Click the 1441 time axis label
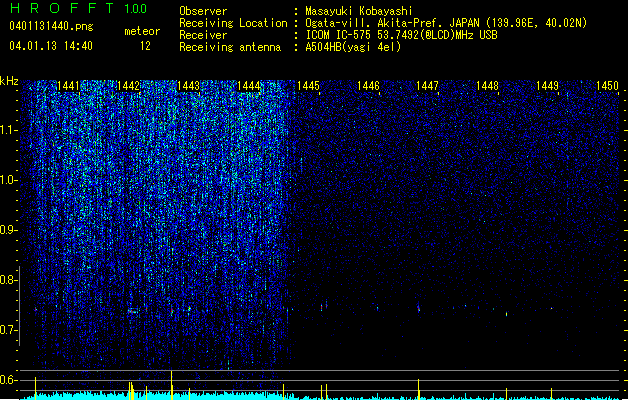629x400 pixels. (68, 86)
